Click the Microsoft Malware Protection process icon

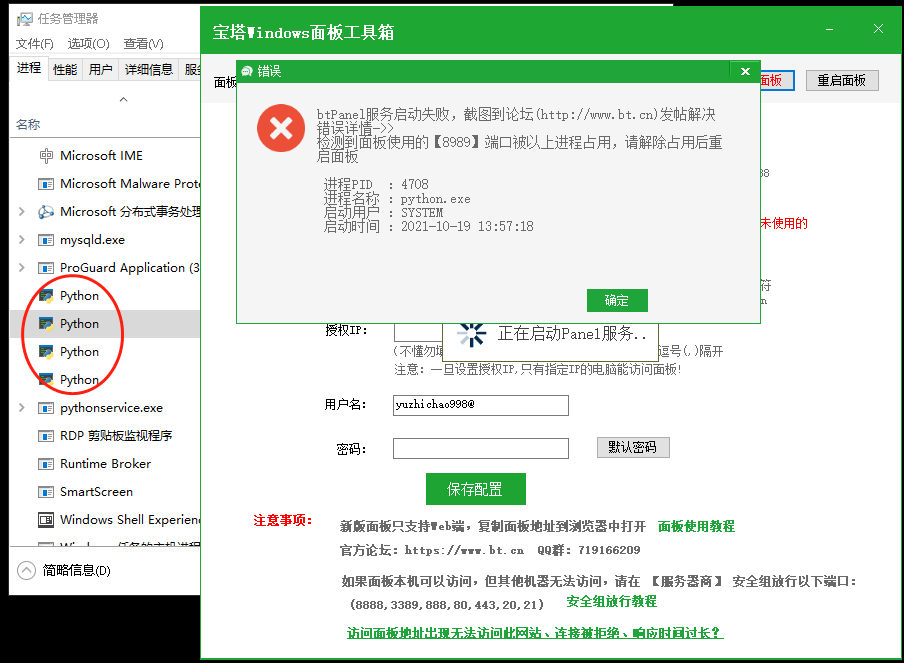pos(46,184)
